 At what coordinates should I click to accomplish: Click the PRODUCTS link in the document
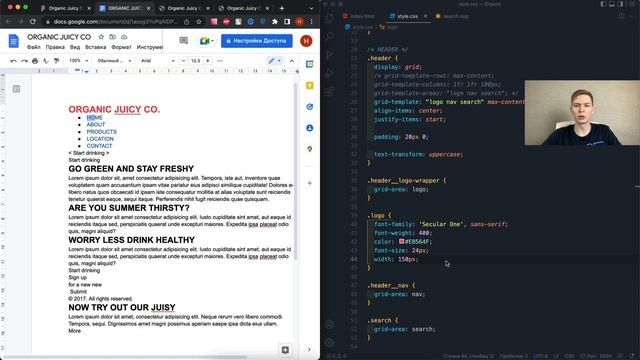(102, 132)
